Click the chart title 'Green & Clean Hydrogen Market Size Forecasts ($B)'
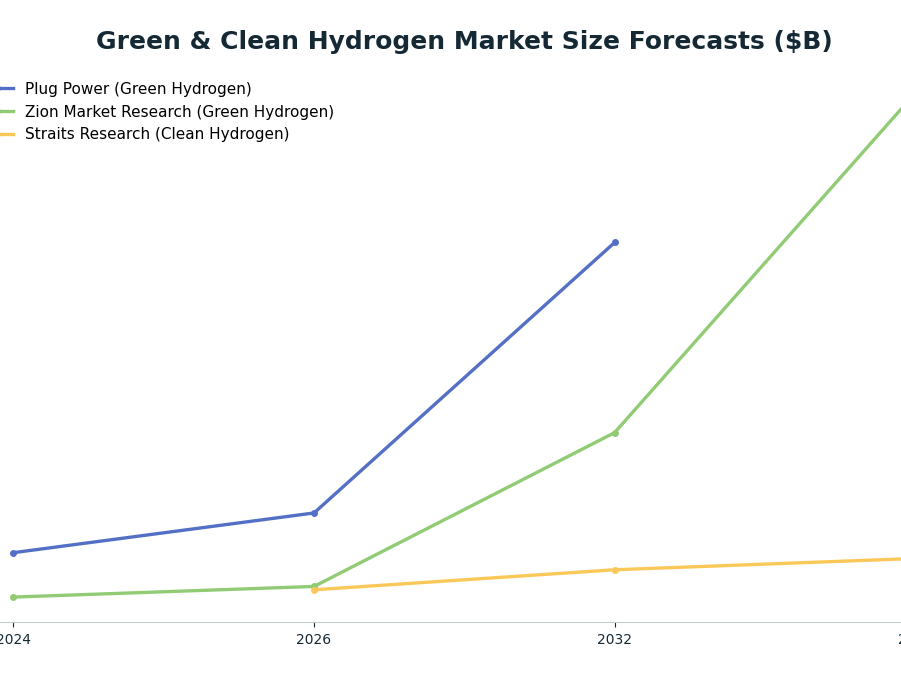 464,41
